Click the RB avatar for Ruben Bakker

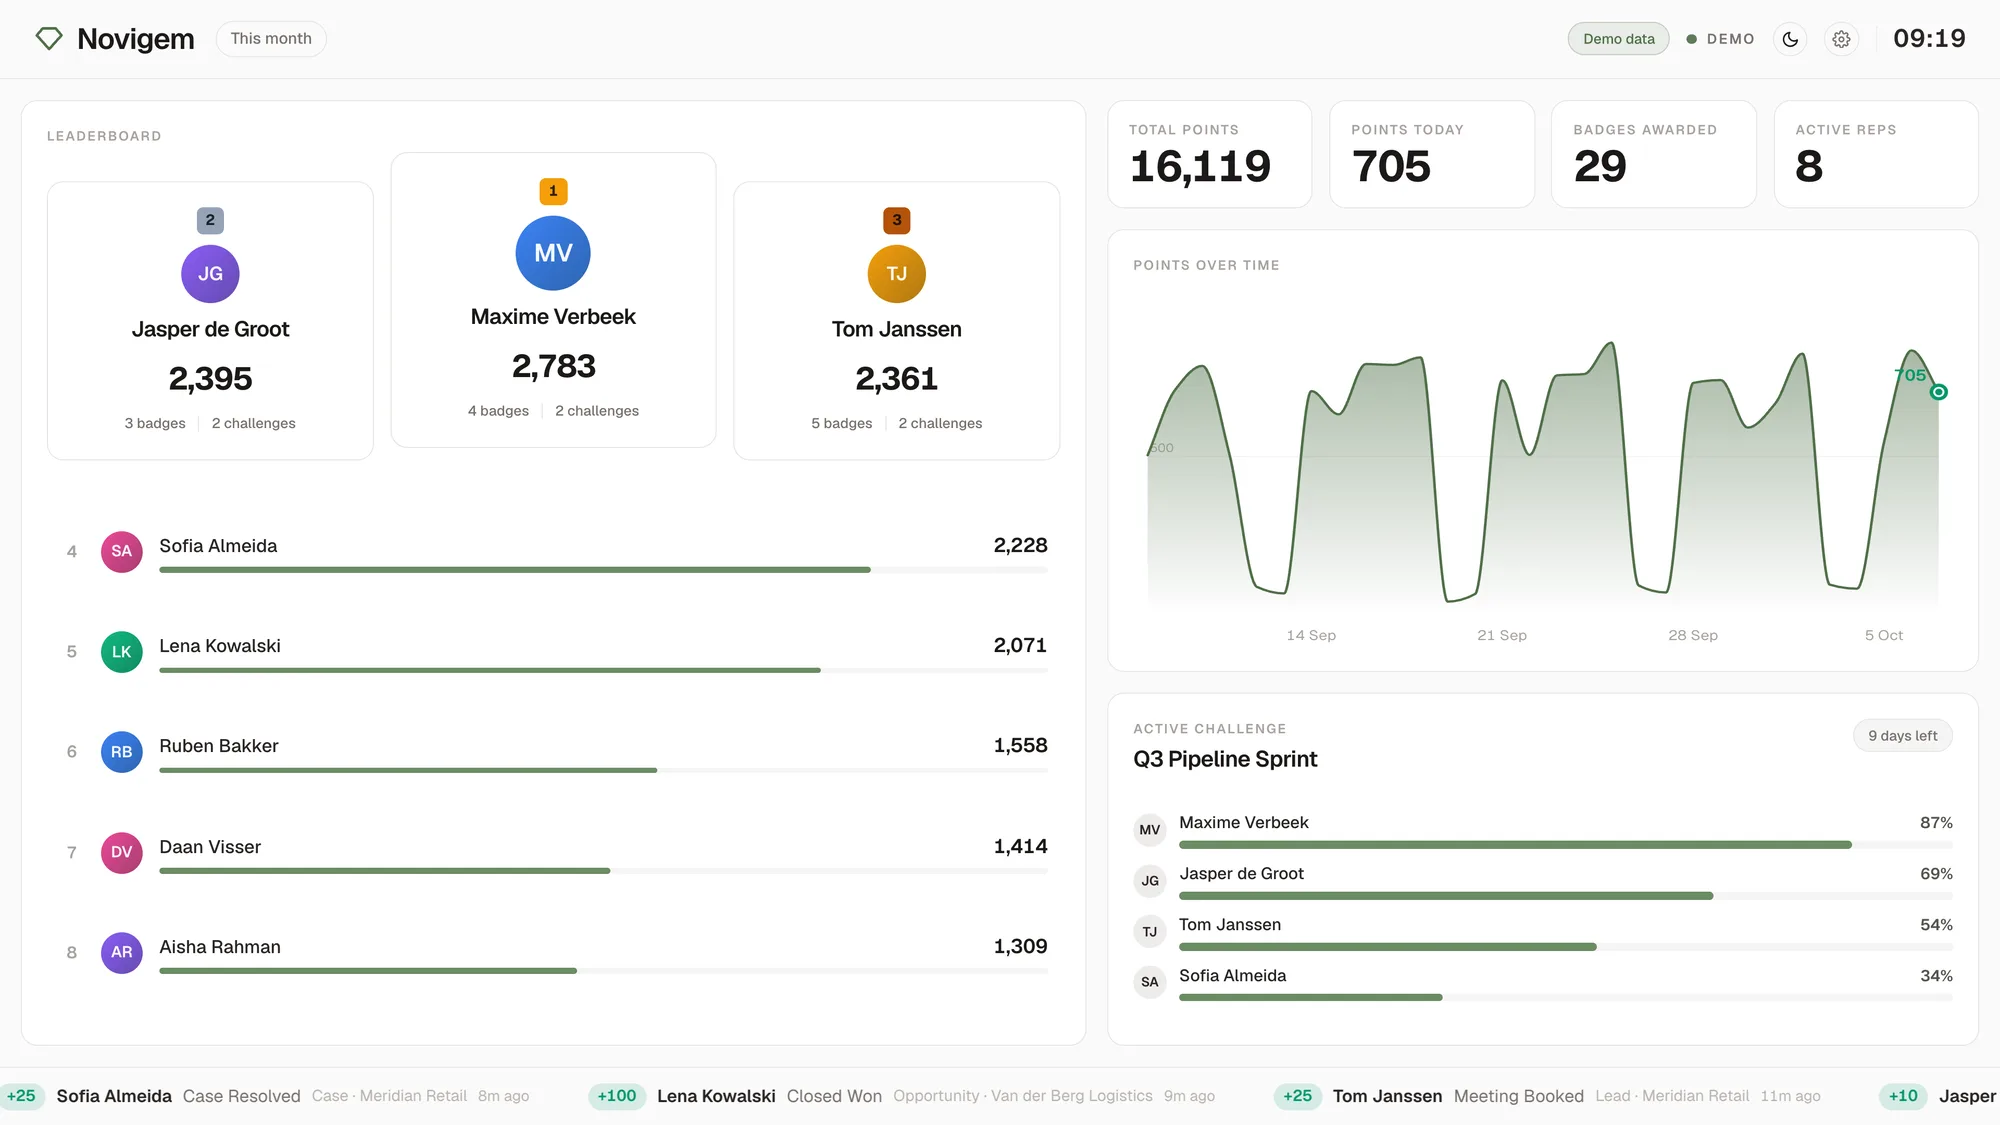click(122, 752)
